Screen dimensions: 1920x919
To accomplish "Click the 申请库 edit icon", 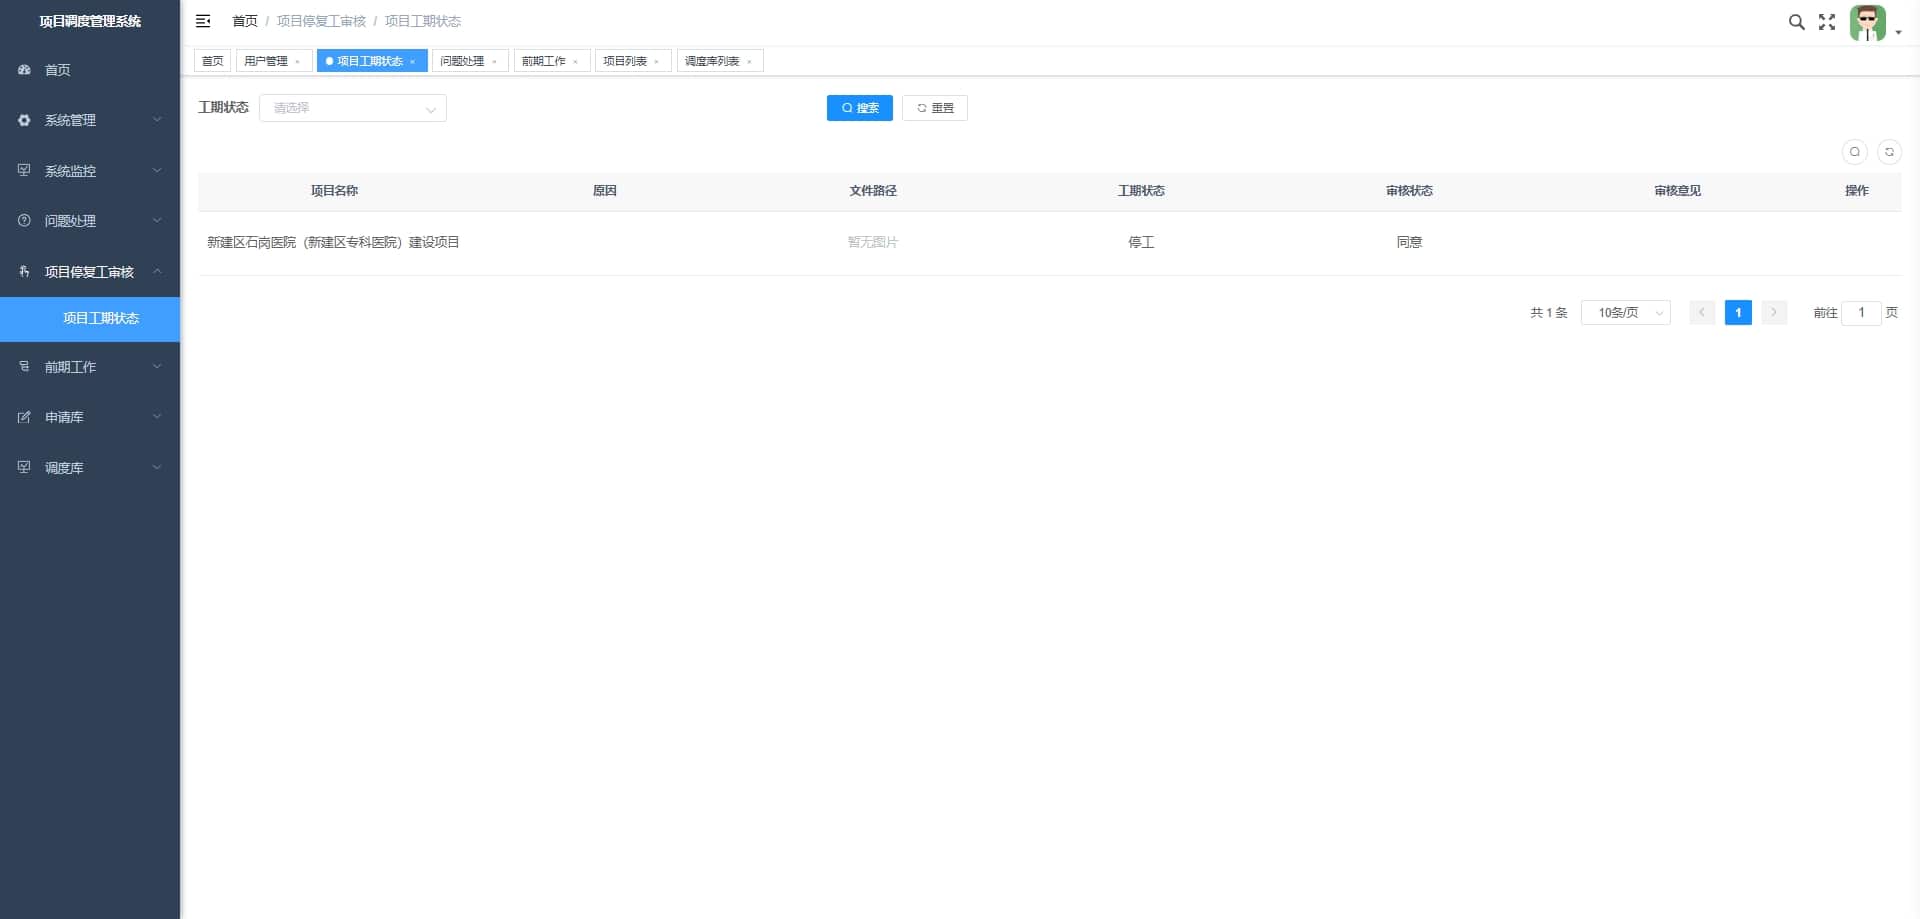I will tap(24, 417).
